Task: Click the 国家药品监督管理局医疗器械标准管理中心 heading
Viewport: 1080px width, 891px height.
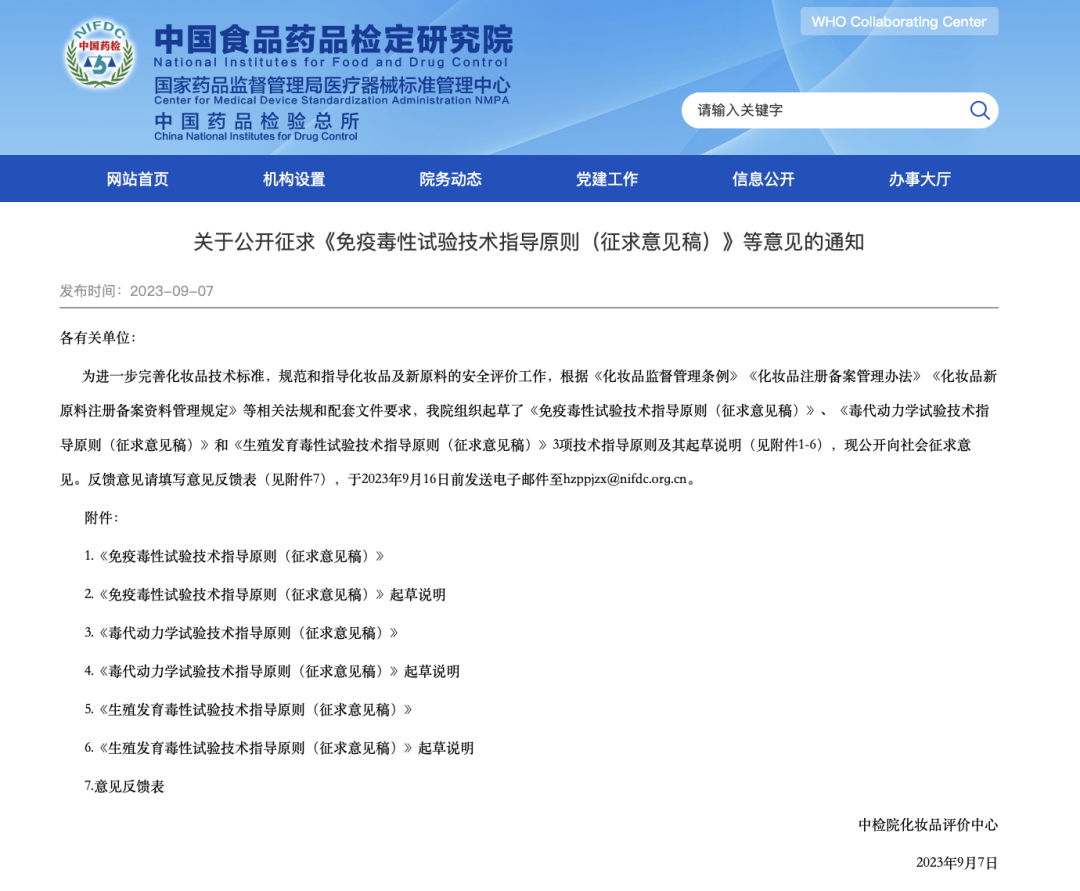Action: 332,85
